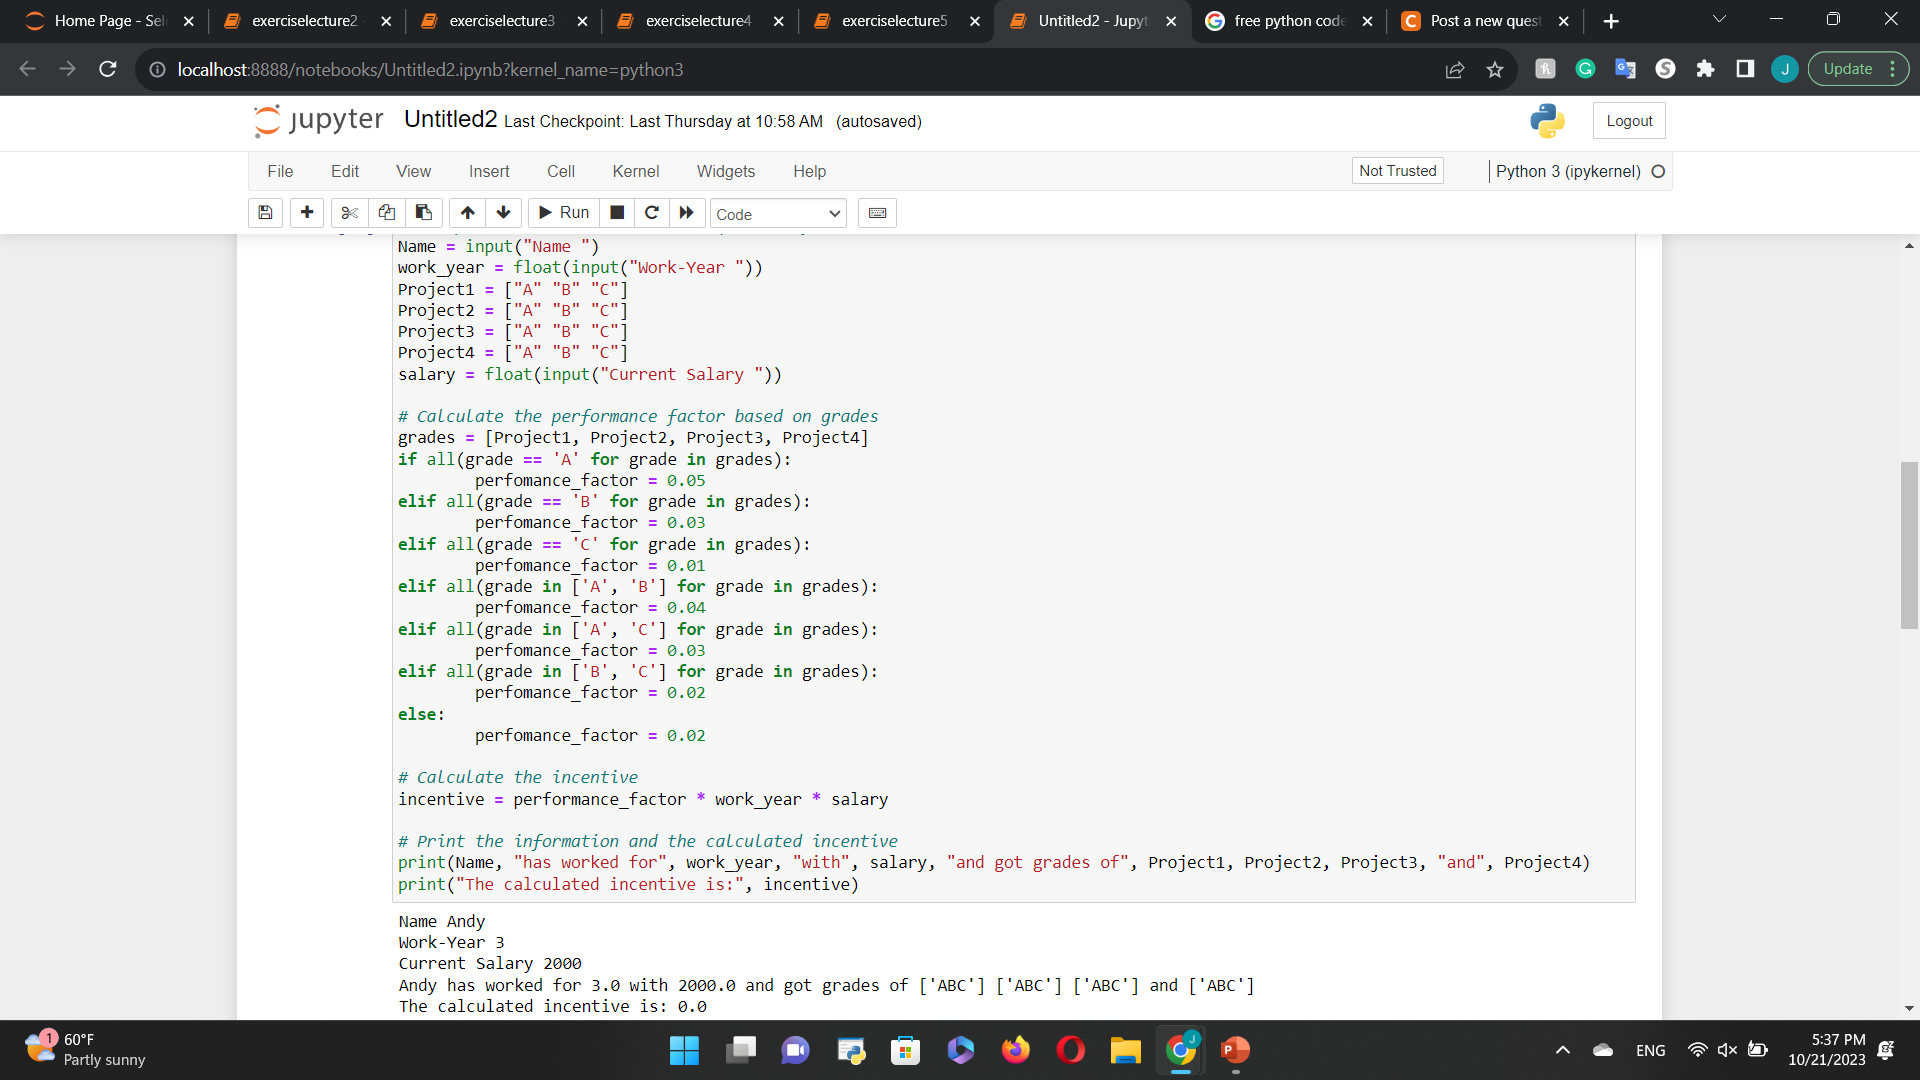Image resolution: width=1920 pixels, height=1080 pixels.
Task: Switch to the exerciselecture3 browser tab
Action: tap(497, 20)
